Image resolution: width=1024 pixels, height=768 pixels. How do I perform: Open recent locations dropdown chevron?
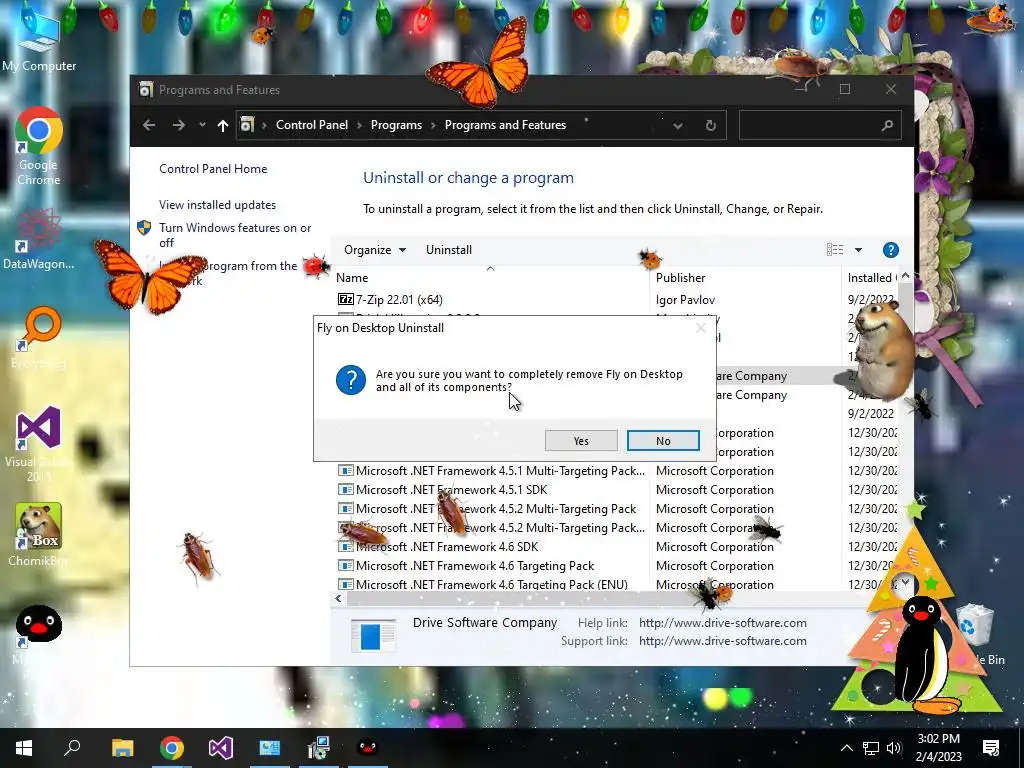click(202, 125)
